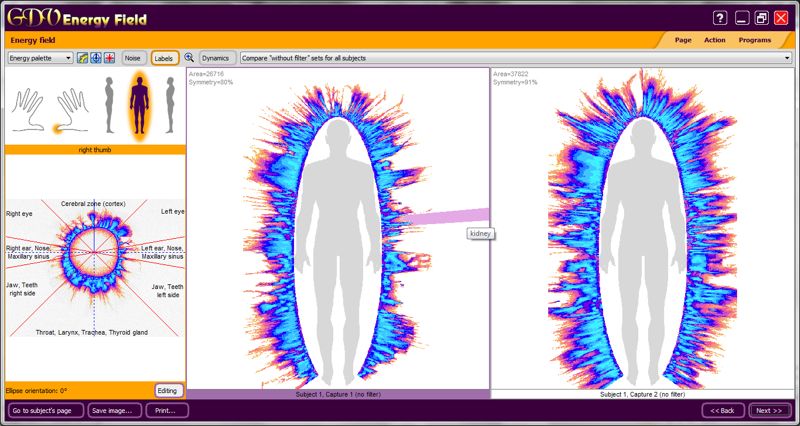
Task: Click the first toolbar icon beside palette dropdown
Action: click(83, 58)
